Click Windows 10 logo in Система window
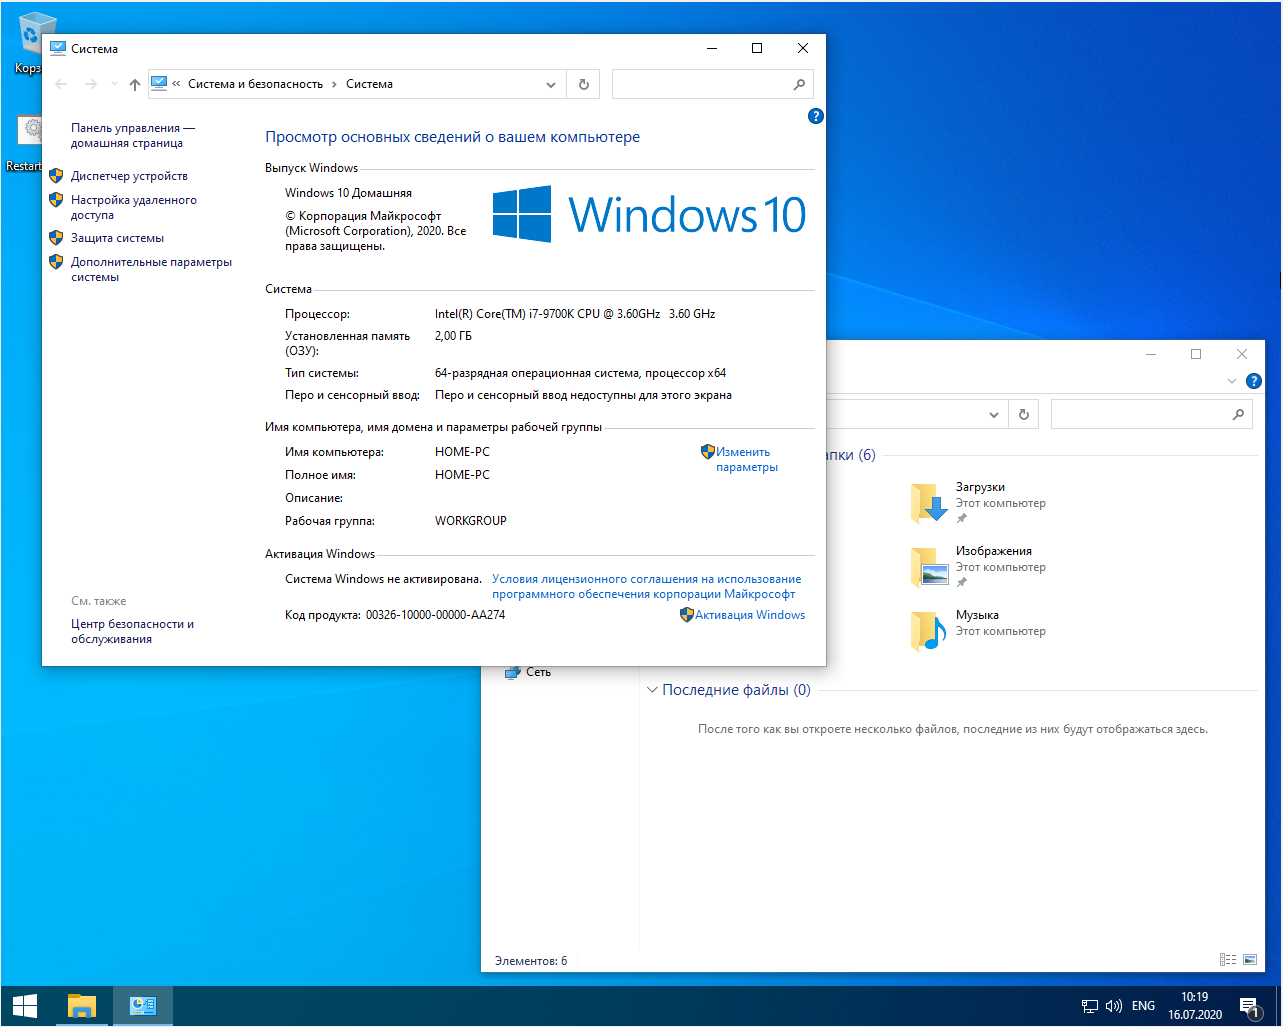Viewport: 1283px width, 1027px height. pos(648,214)
